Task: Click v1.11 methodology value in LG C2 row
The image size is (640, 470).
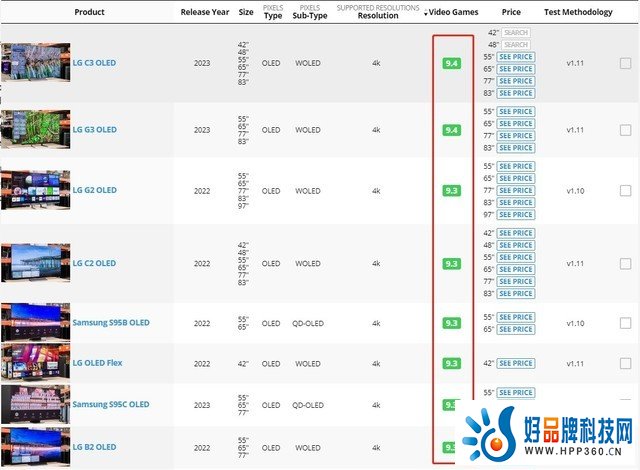Action: tap(575, 264)
